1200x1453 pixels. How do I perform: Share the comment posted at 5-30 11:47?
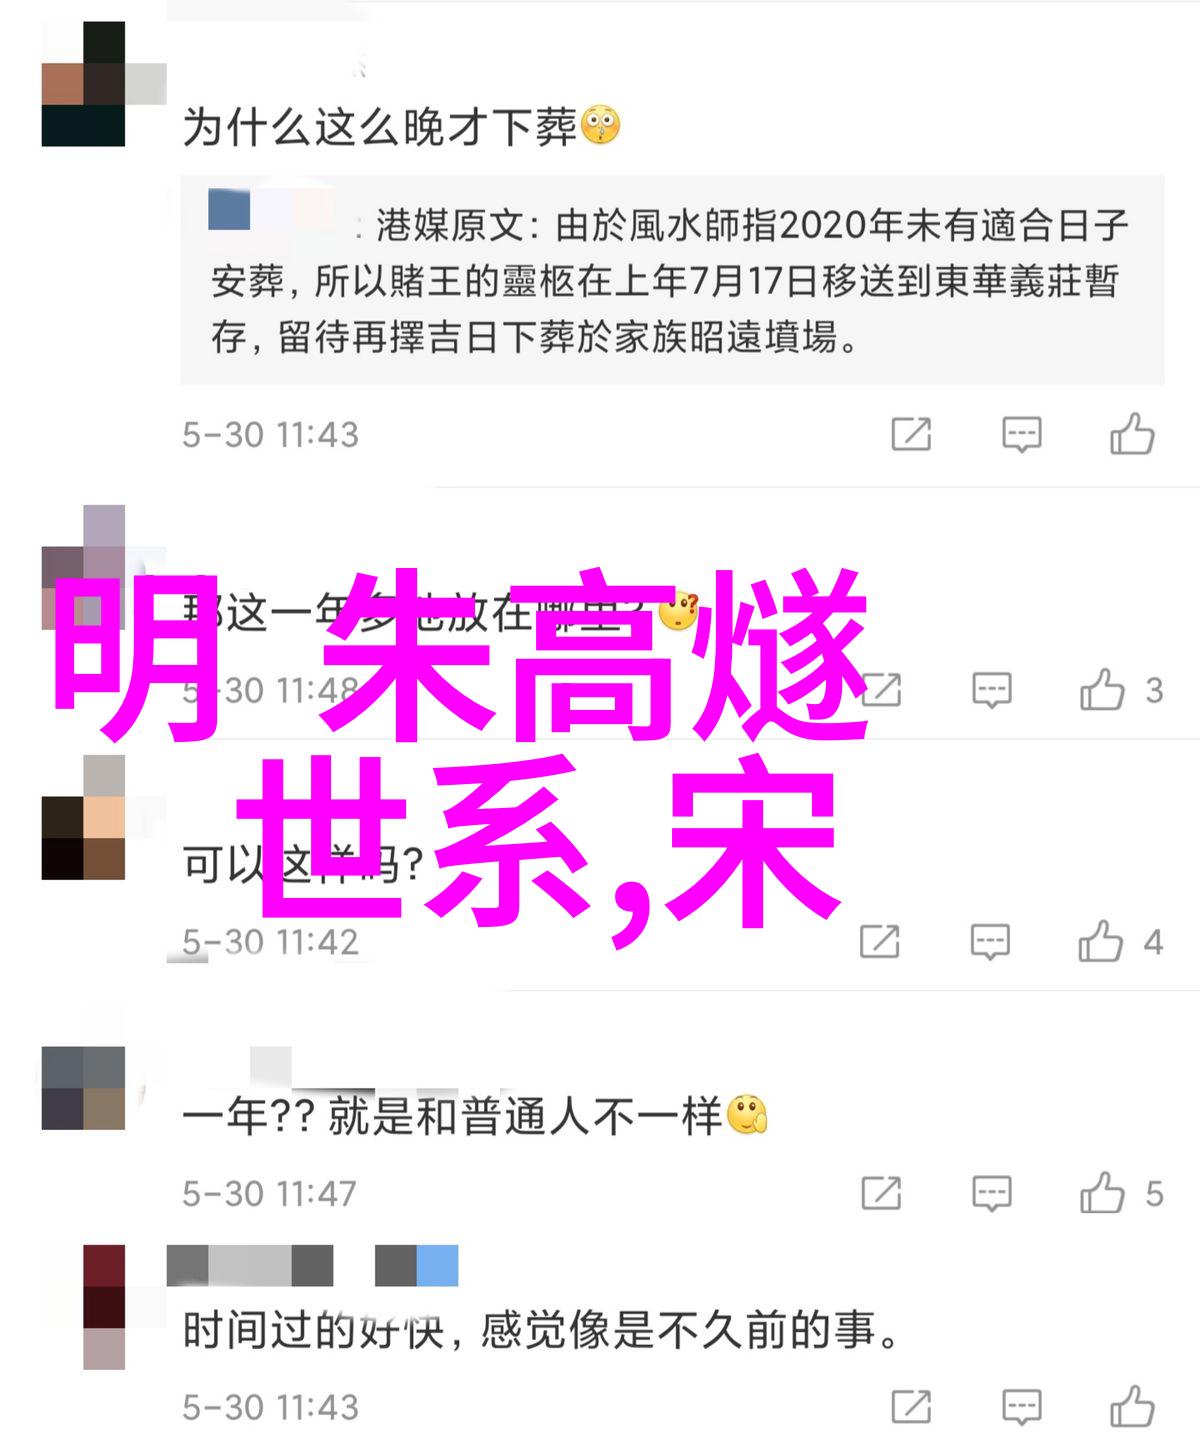point(881,1192)
